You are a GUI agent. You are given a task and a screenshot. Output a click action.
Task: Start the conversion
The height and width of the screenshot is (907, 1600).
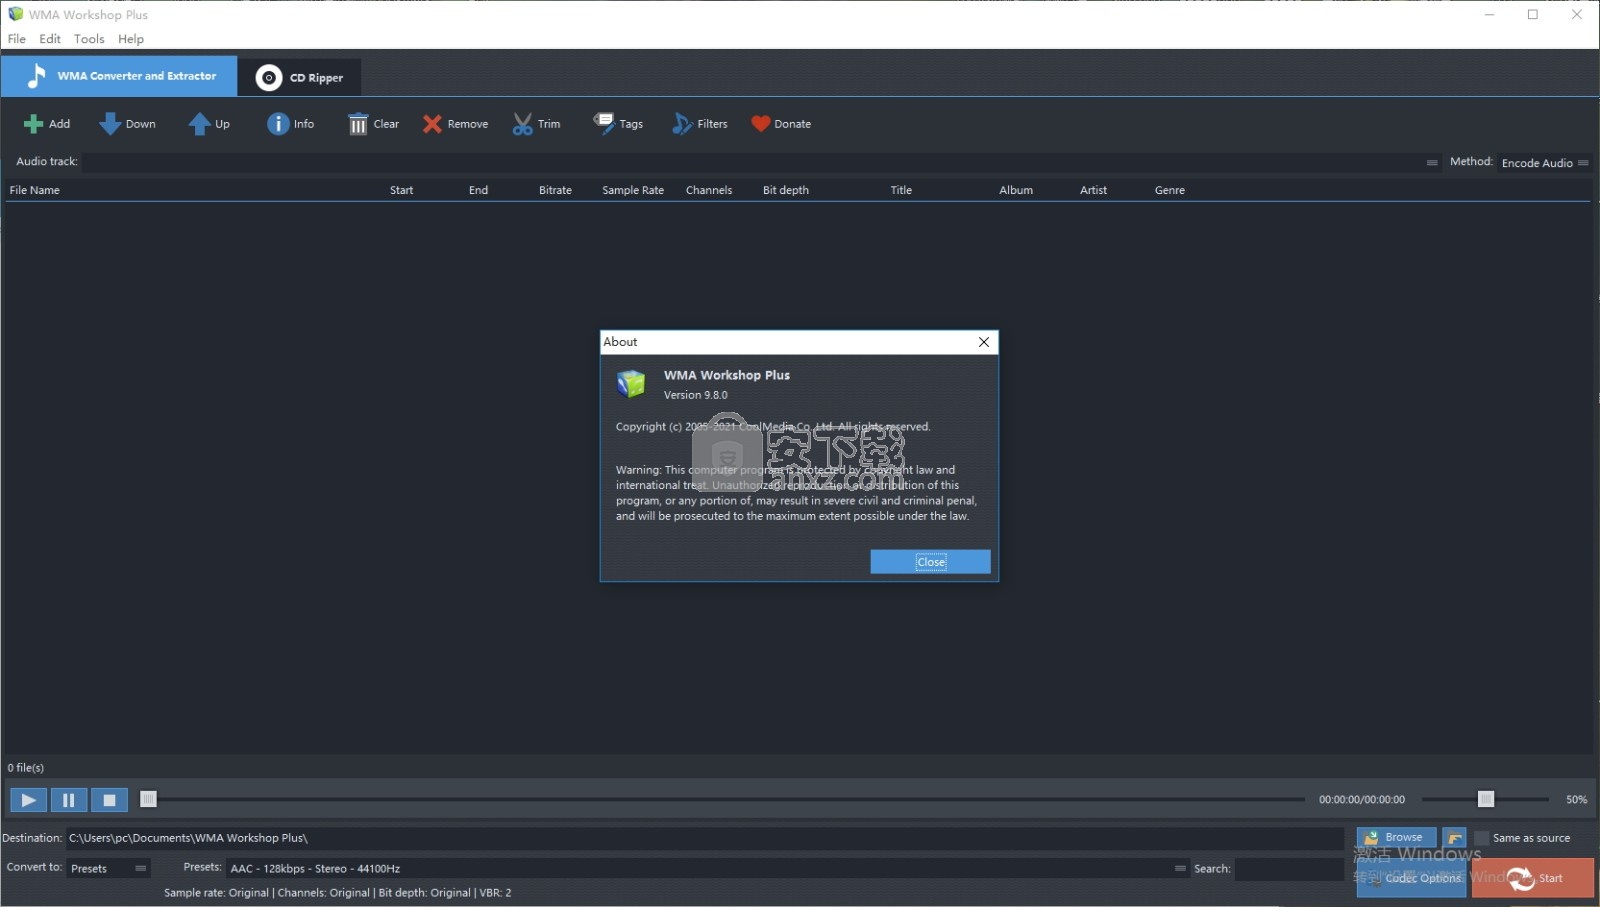click(1532, 878)
